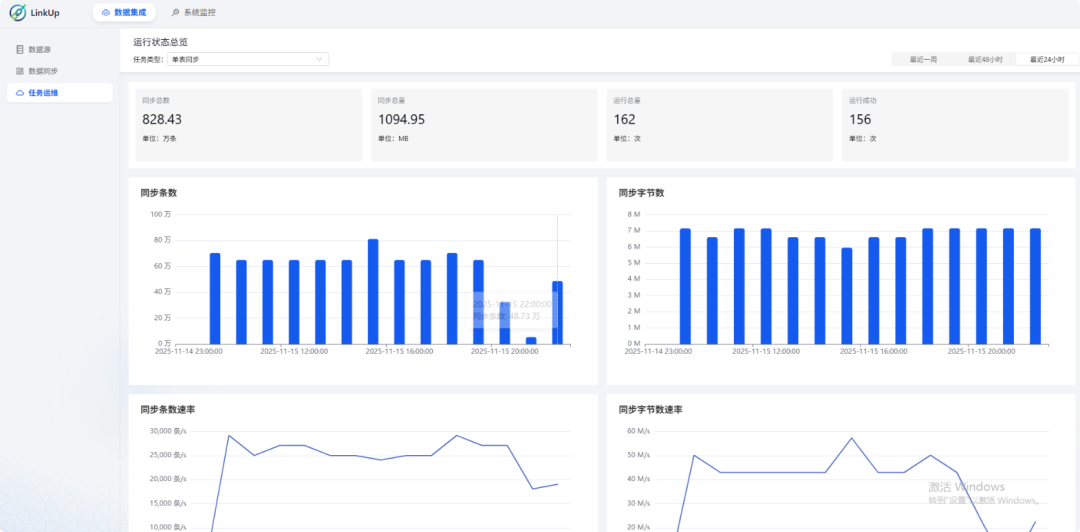Select the 最近48小时 time range
1080x532 pixels.
[985, 59]
